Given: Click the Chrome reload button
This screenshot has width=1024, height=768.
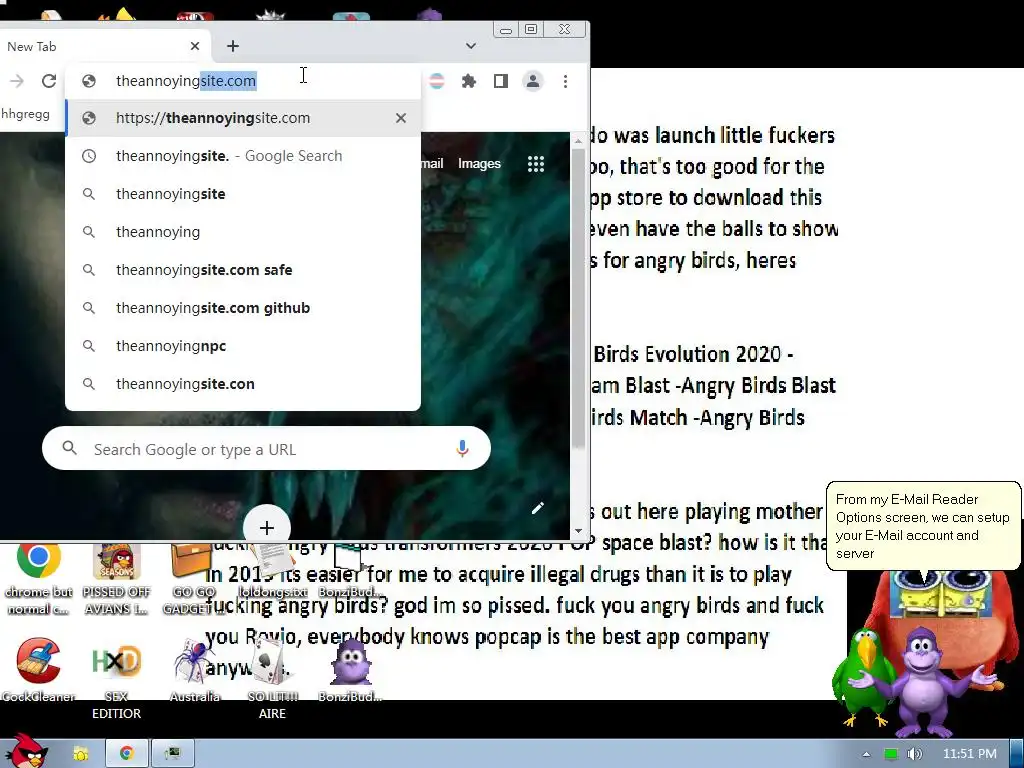Looking at the screenshot, I should point(49,81).
